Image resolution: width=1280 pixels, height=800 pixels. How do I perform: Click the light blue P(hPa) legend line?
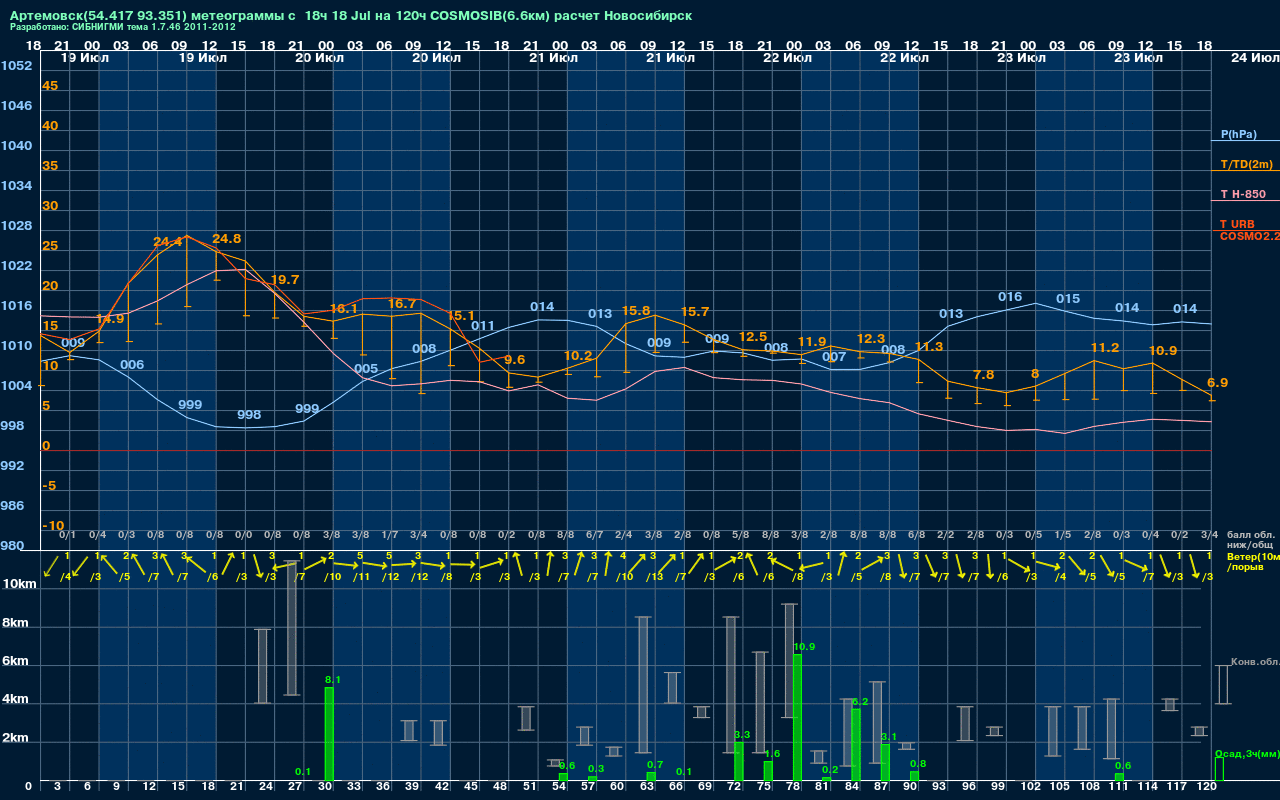click(1245, 141)
